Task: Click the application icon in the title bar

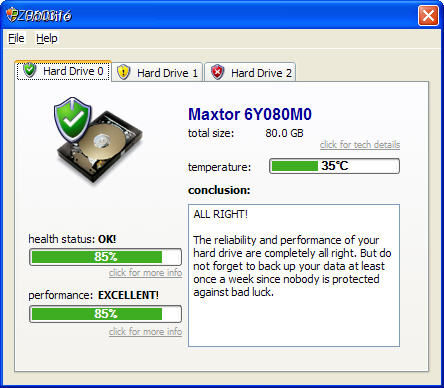Action: tap(12, 15)
